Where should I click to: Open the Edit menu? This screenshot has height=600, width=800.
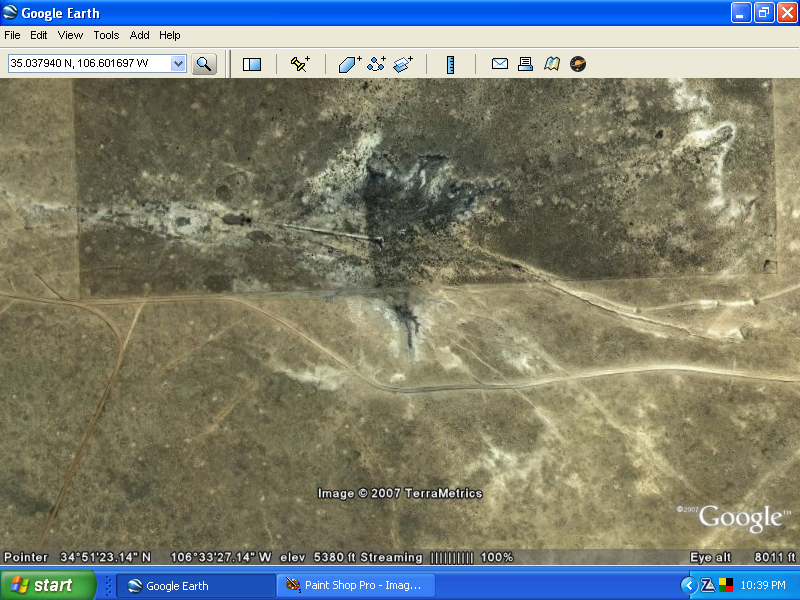pos(39,35)
